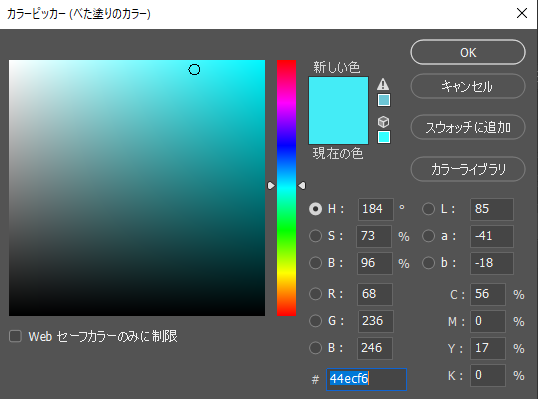Click the 現在の色 label
Viewport: 538px width, 399px height.
pyautogui.click(x=338, y=153)
